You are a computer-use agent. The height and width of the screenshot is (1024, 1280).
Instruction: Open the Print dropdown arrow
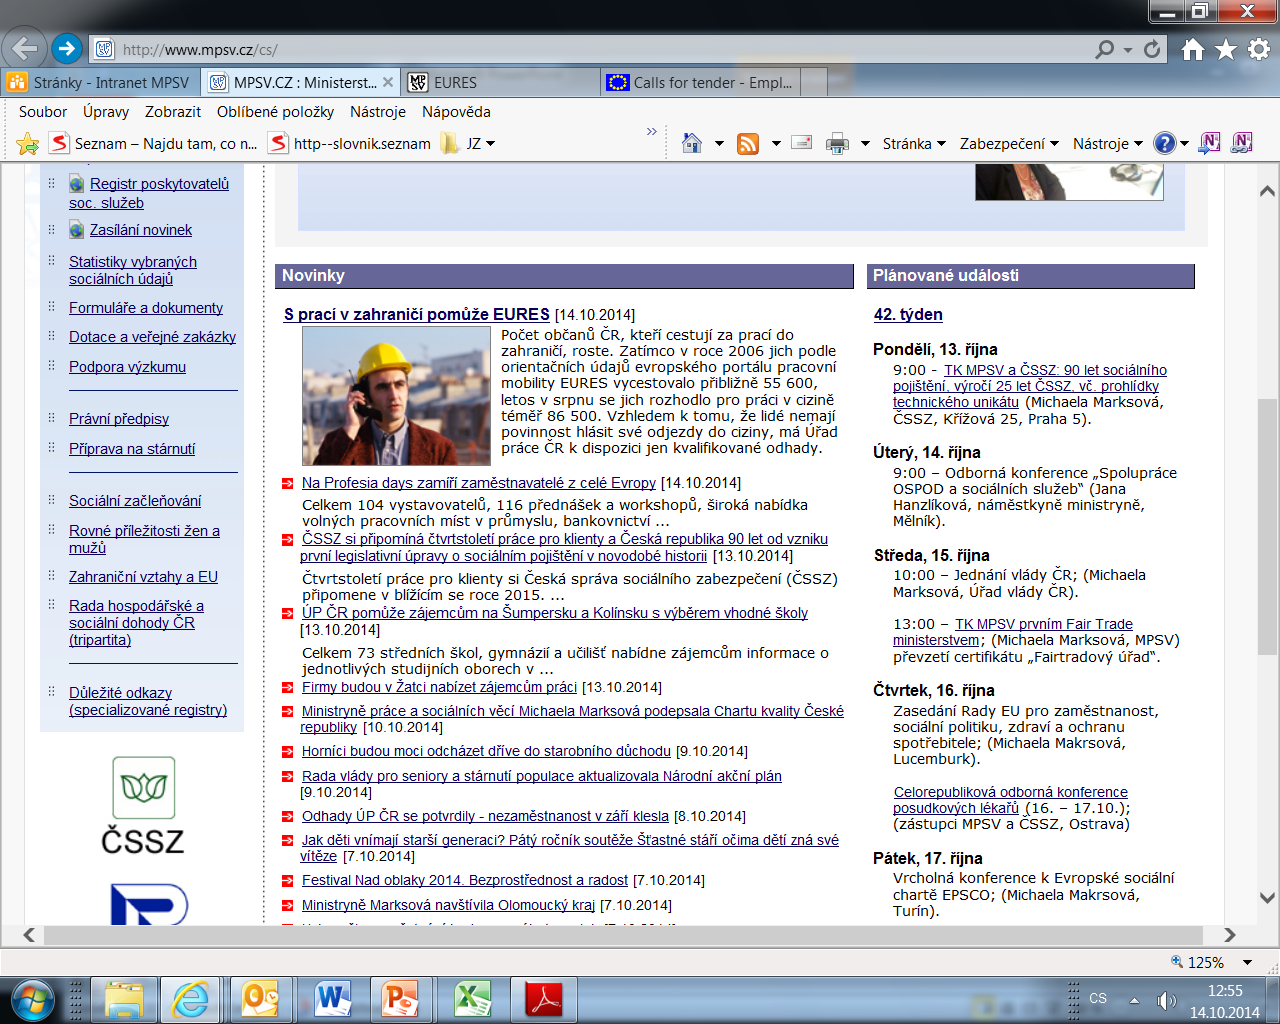pos(865,144)
